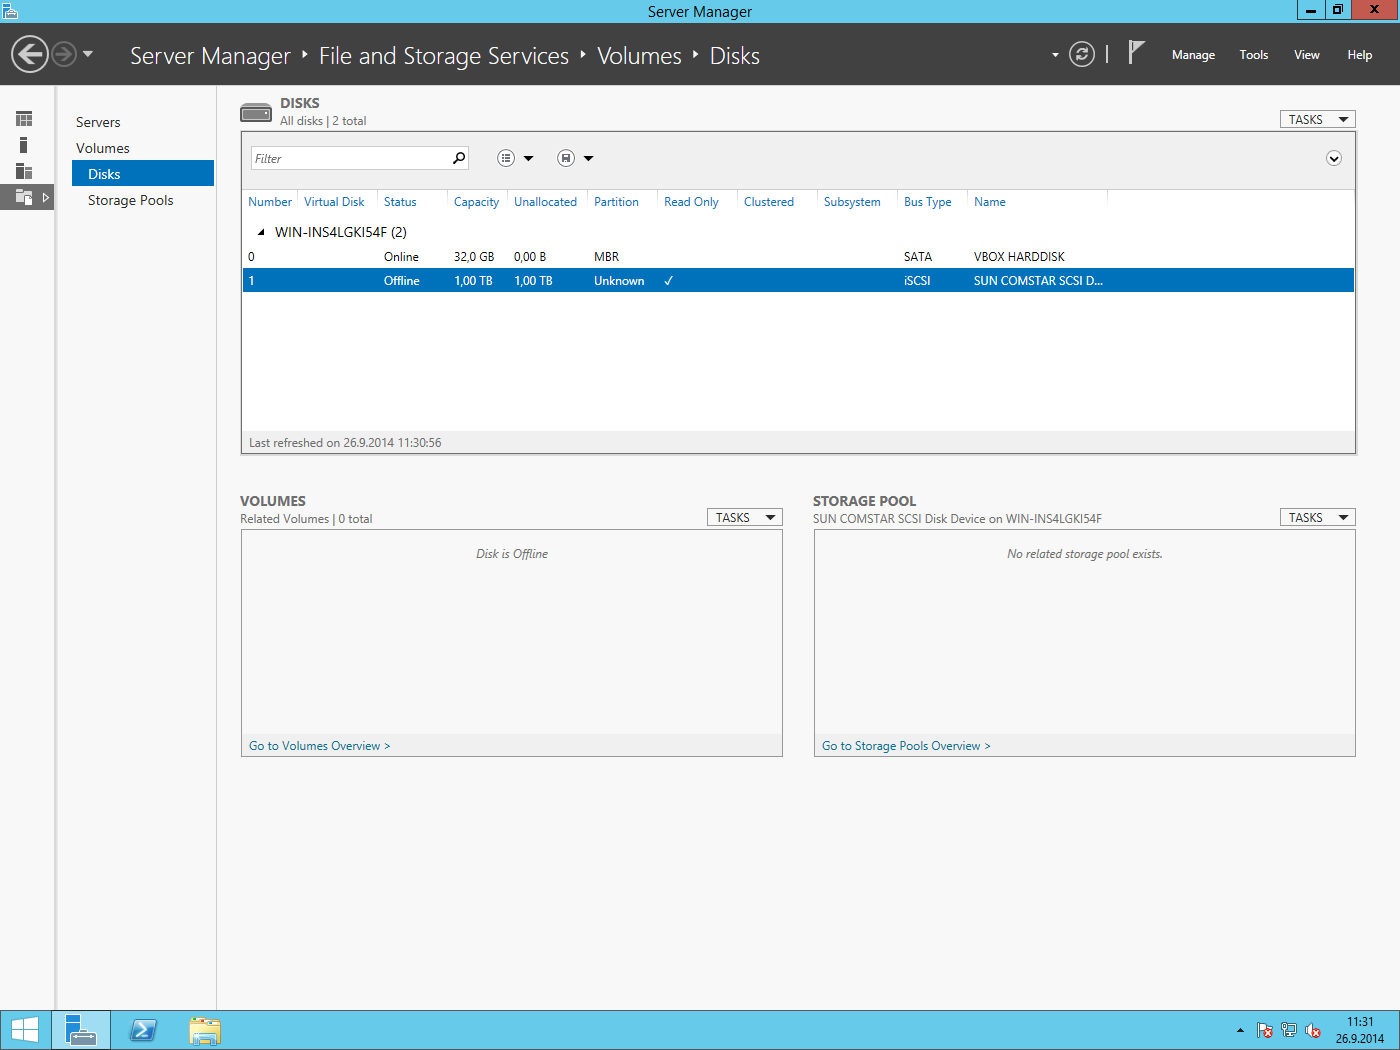Click the Filter input field
This screenshot has height=1050, width=1400.
coord(350,158)
